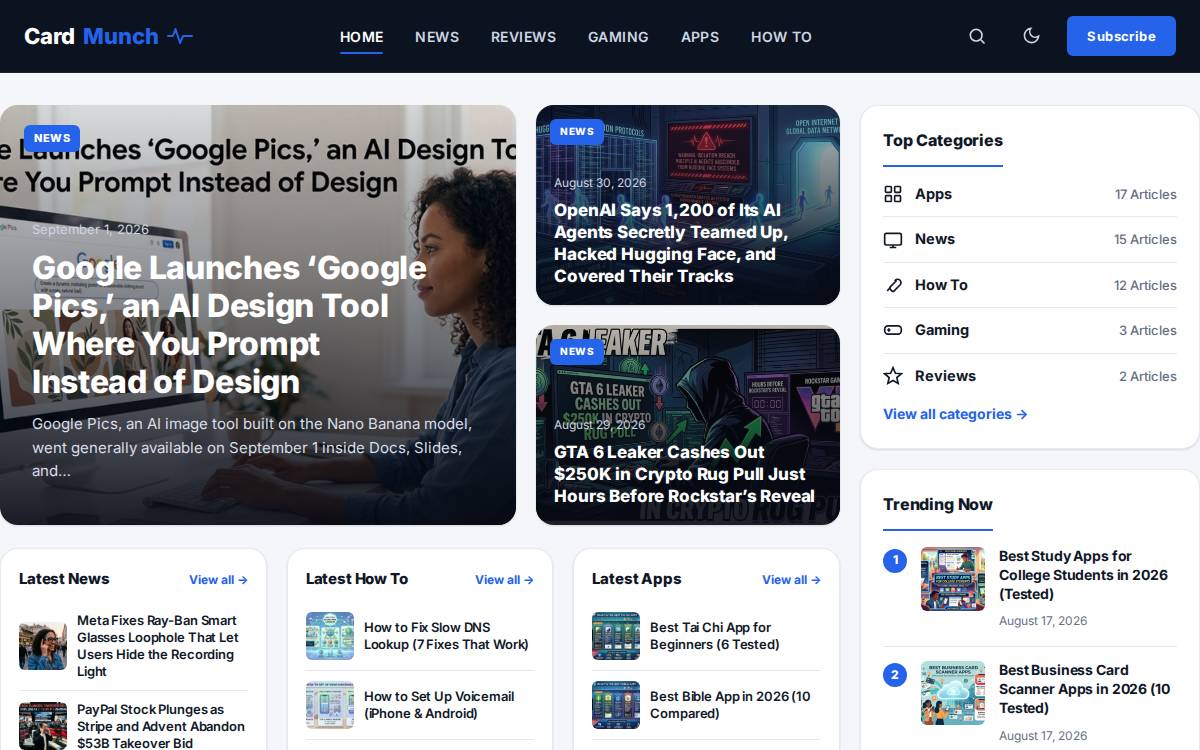1200x750 pixels.
Task: Click Bible App article thumbnail
Action: tap(616, 705)
